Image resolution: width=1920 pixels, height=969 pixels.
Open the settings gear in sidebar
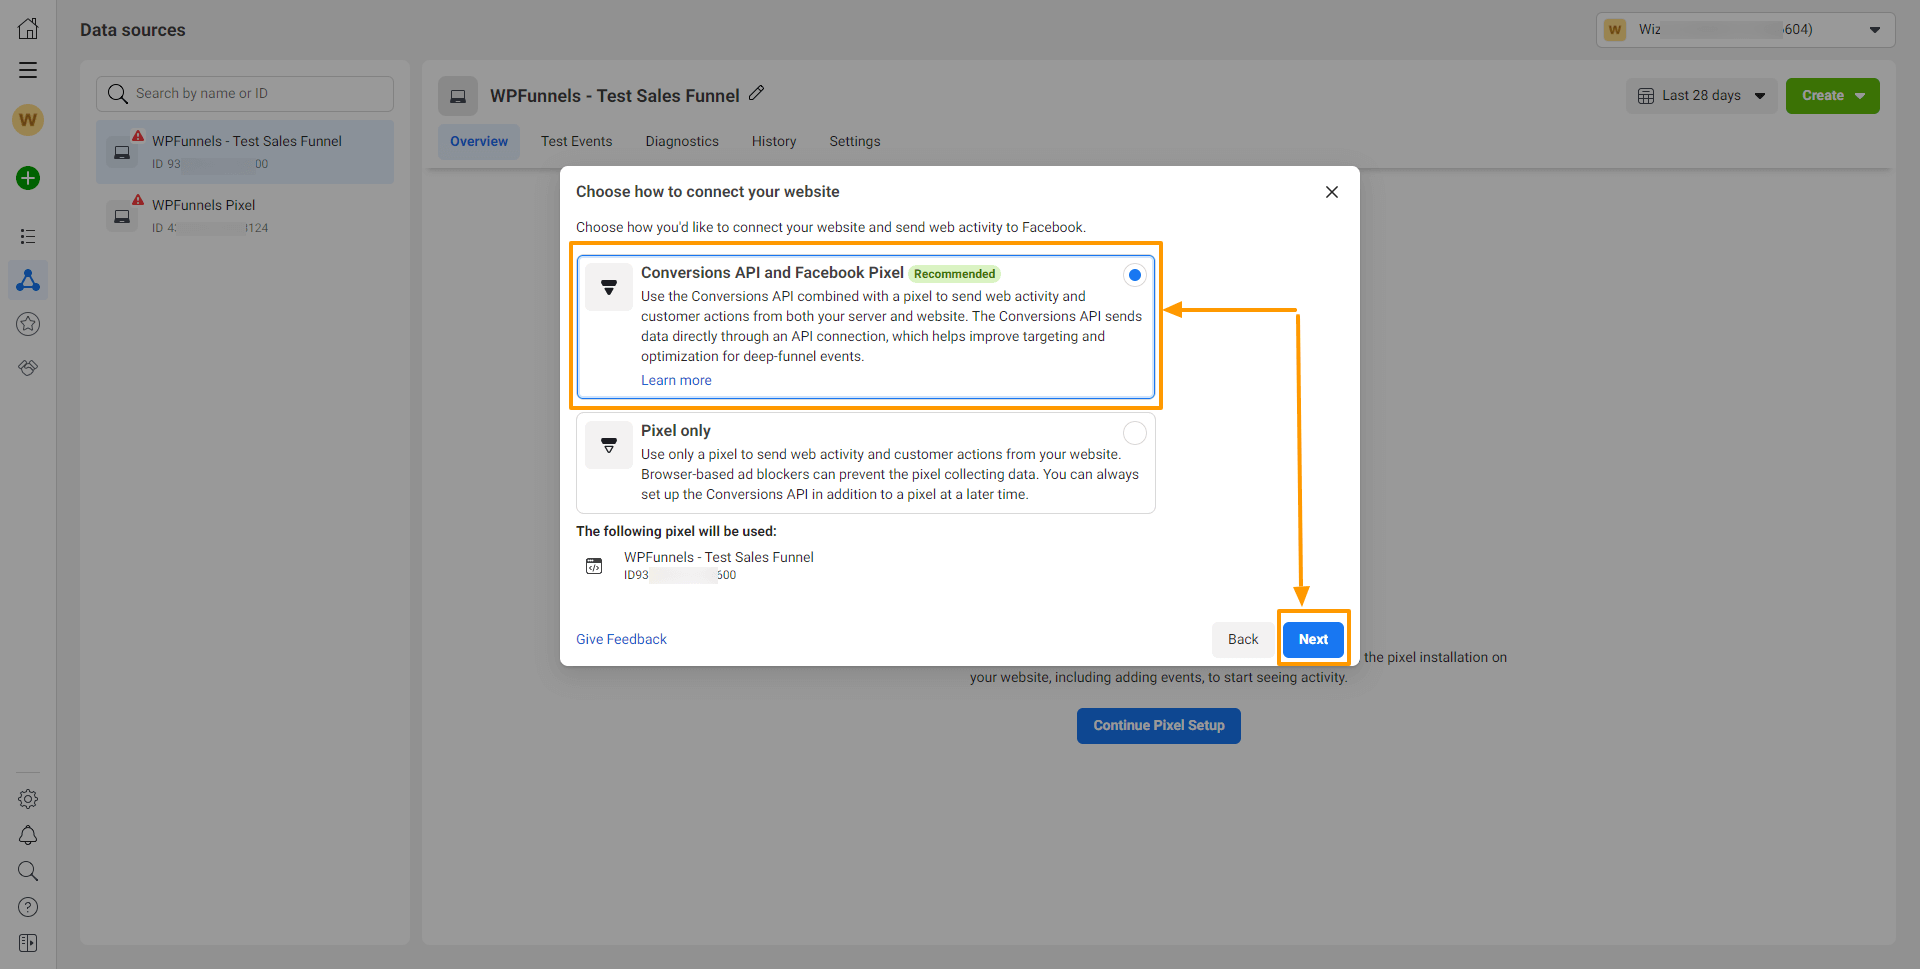click(28, 799)
